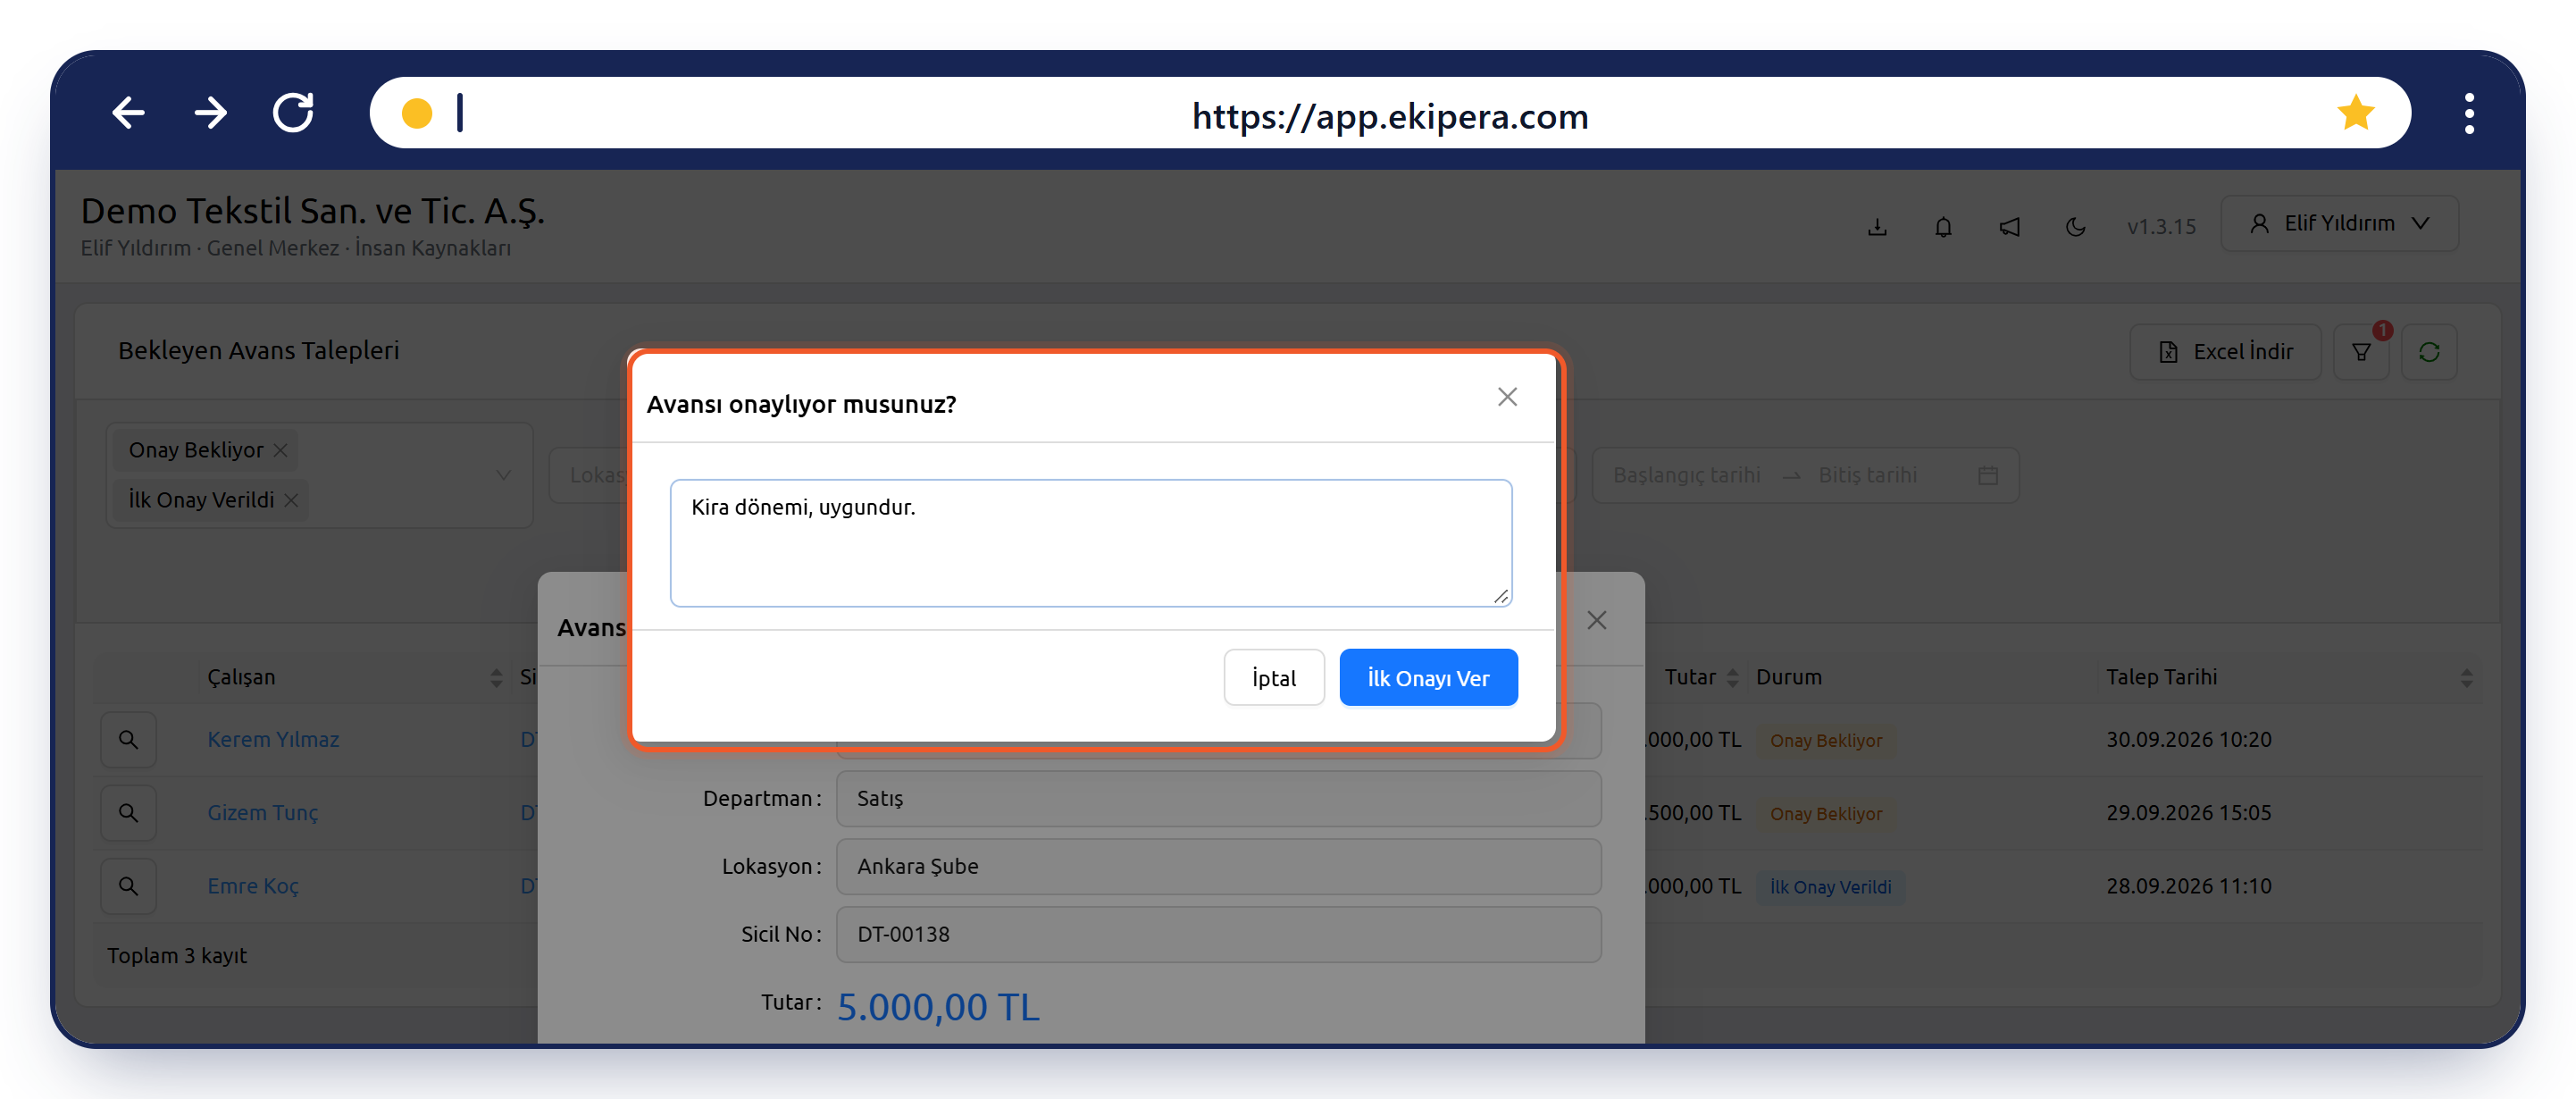Click the browser forward arrow
2576x1099 pixels.
[211, 113]
